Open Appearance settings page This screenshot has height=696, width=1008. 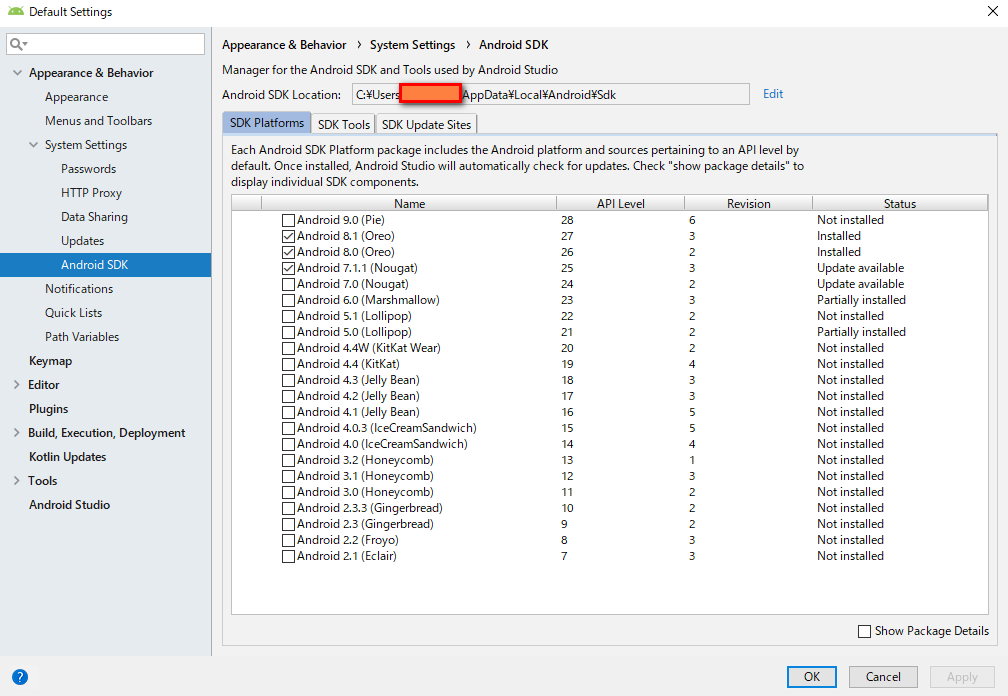pyautogui.click(x=76, y=97)
